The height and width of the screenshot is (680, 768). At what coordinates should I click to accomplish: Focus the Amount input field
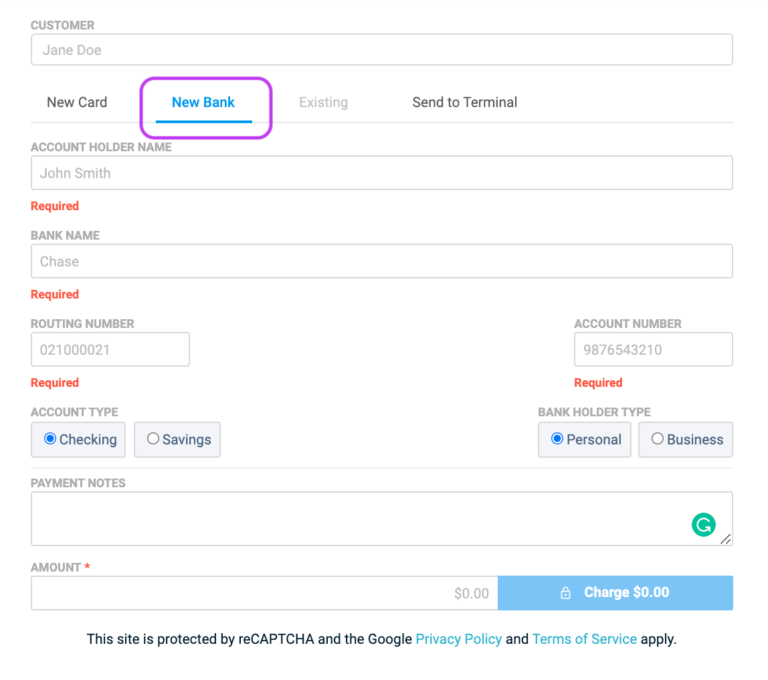coord(264,593)
